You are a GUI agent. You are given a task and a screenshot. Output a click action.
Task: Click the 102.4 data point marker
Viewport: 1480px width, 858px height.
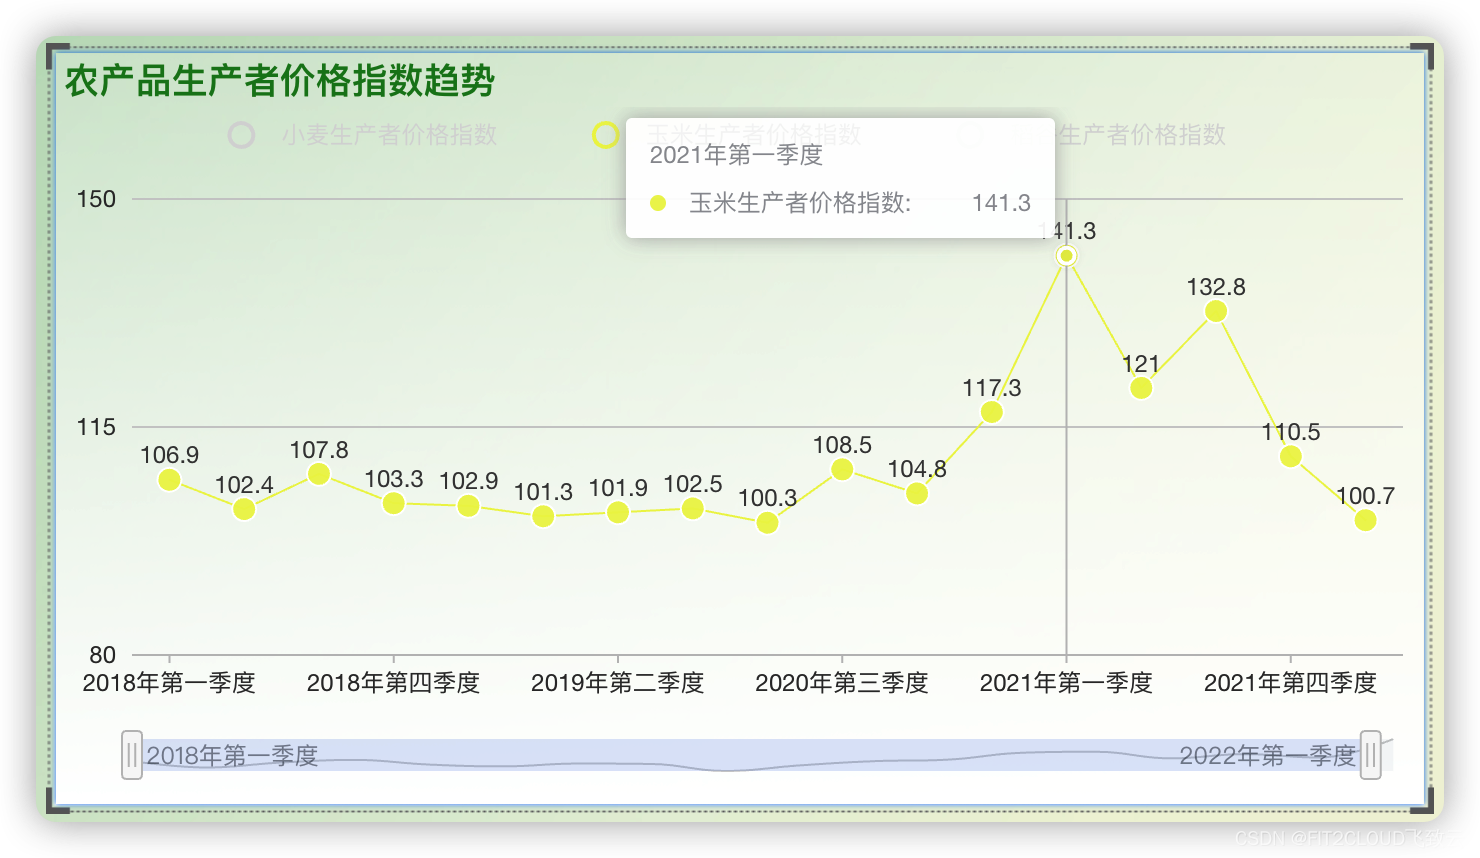(x=244, y=509)
